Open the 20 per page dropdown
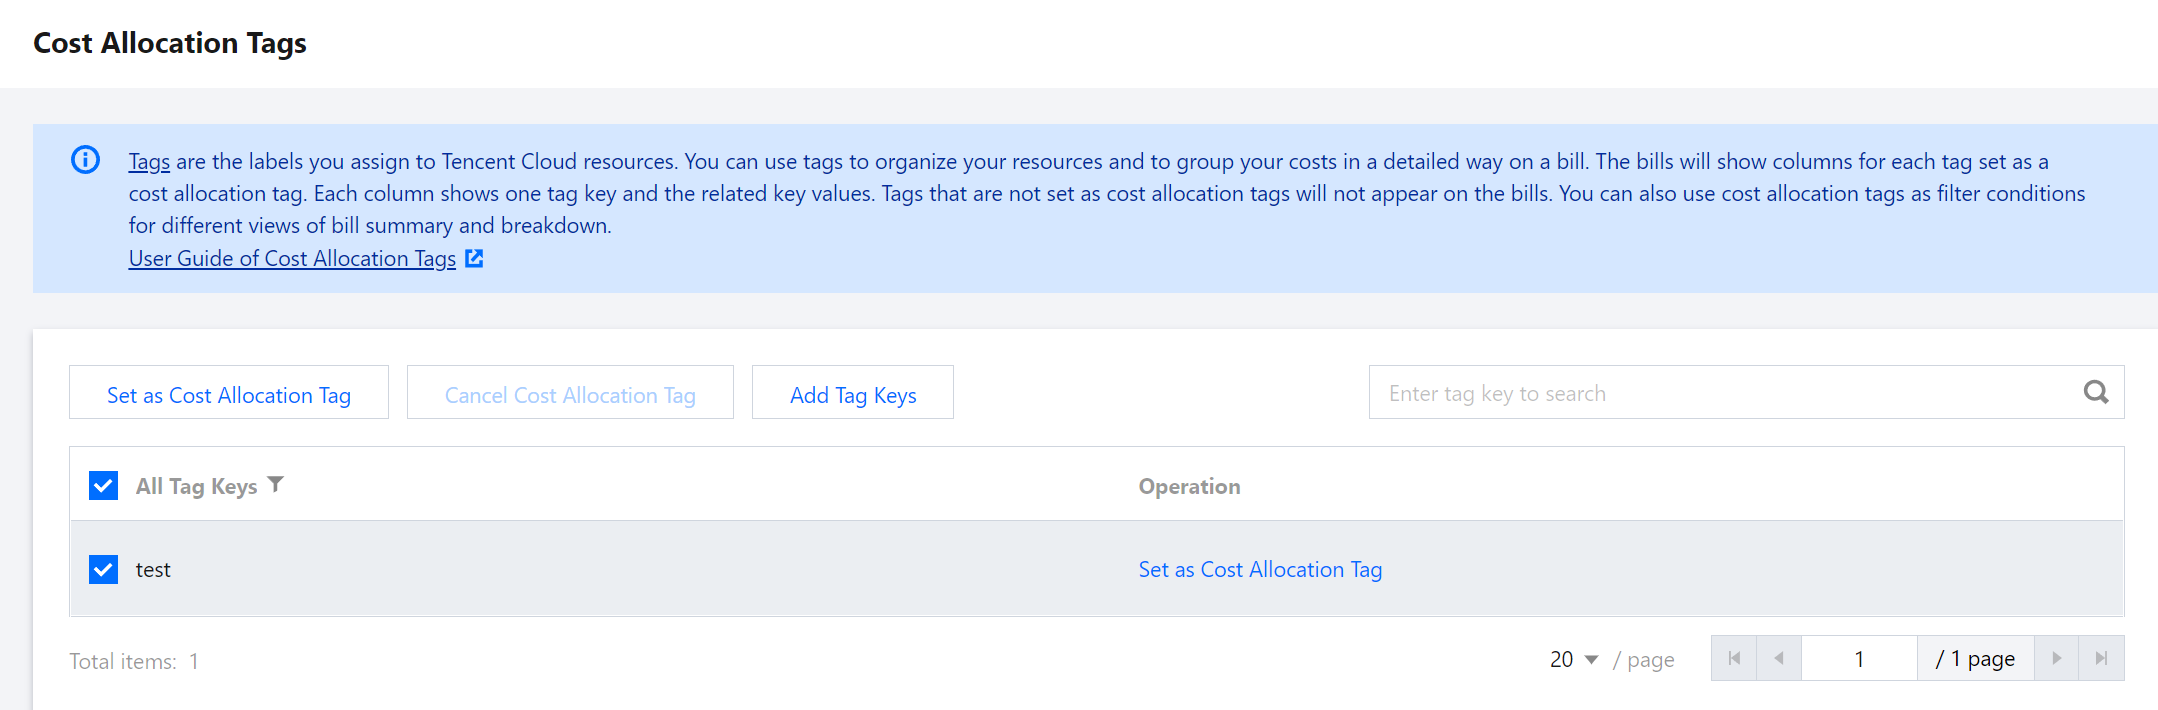2158x710 pixels. 1574,660
